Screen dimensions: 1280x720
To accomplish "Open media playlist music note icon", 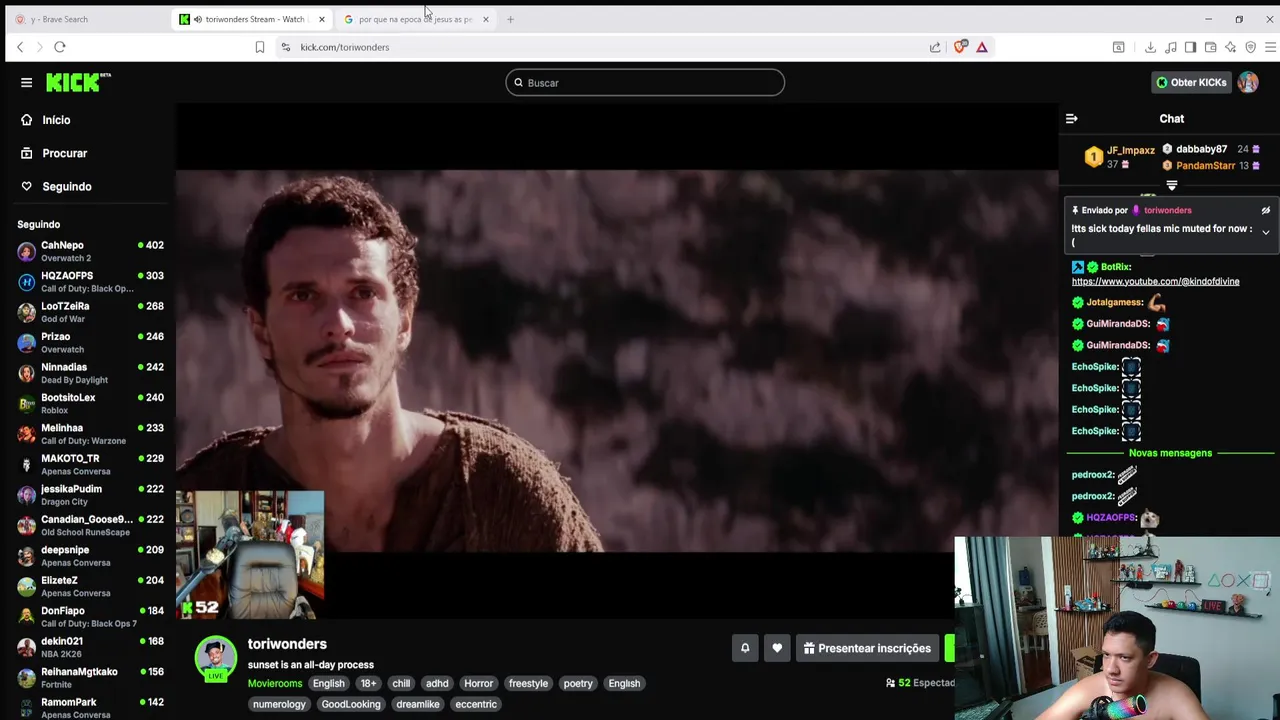I will click(1170, 47).
